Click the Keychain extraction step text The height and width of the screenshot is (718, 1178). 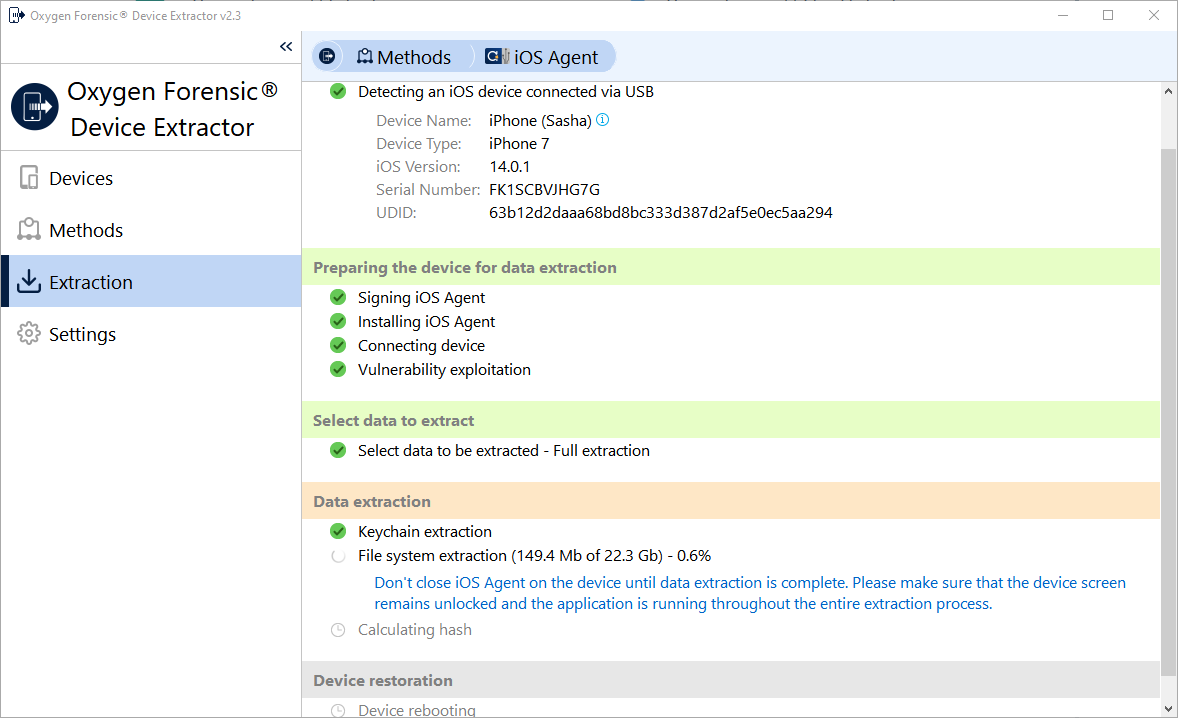coord(424,532)
